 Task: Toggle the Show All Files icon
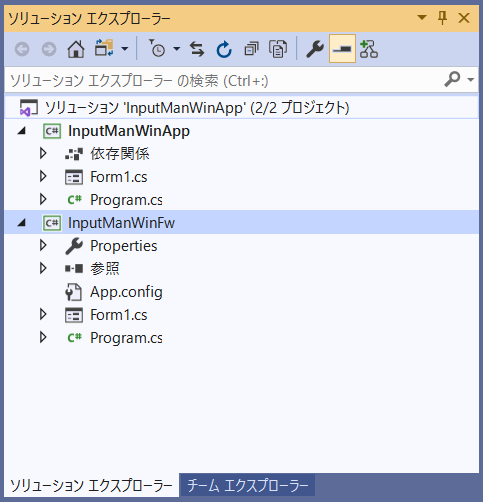point(278,49)
